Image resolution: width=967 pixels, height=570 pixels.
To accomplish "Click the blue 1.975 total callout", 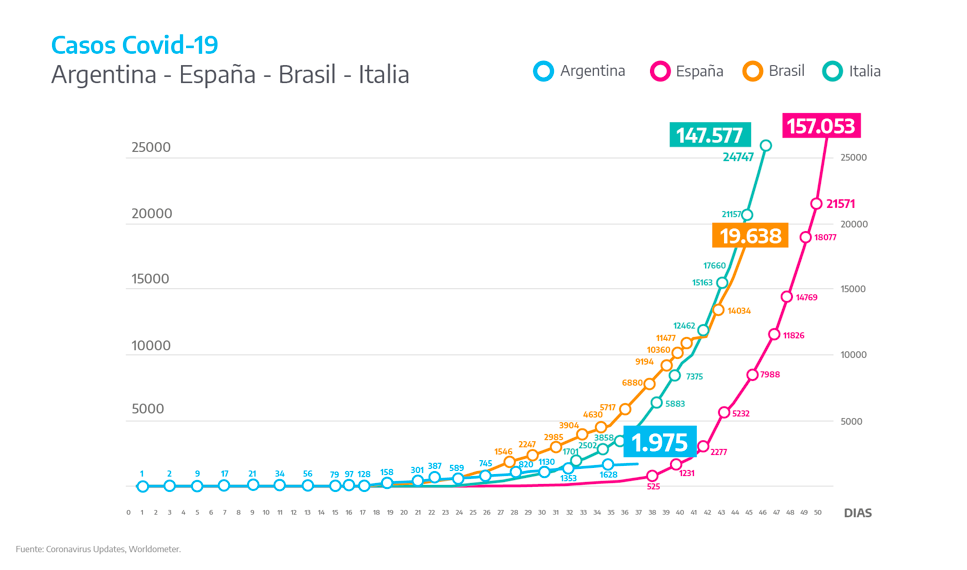I will (660, 442).
